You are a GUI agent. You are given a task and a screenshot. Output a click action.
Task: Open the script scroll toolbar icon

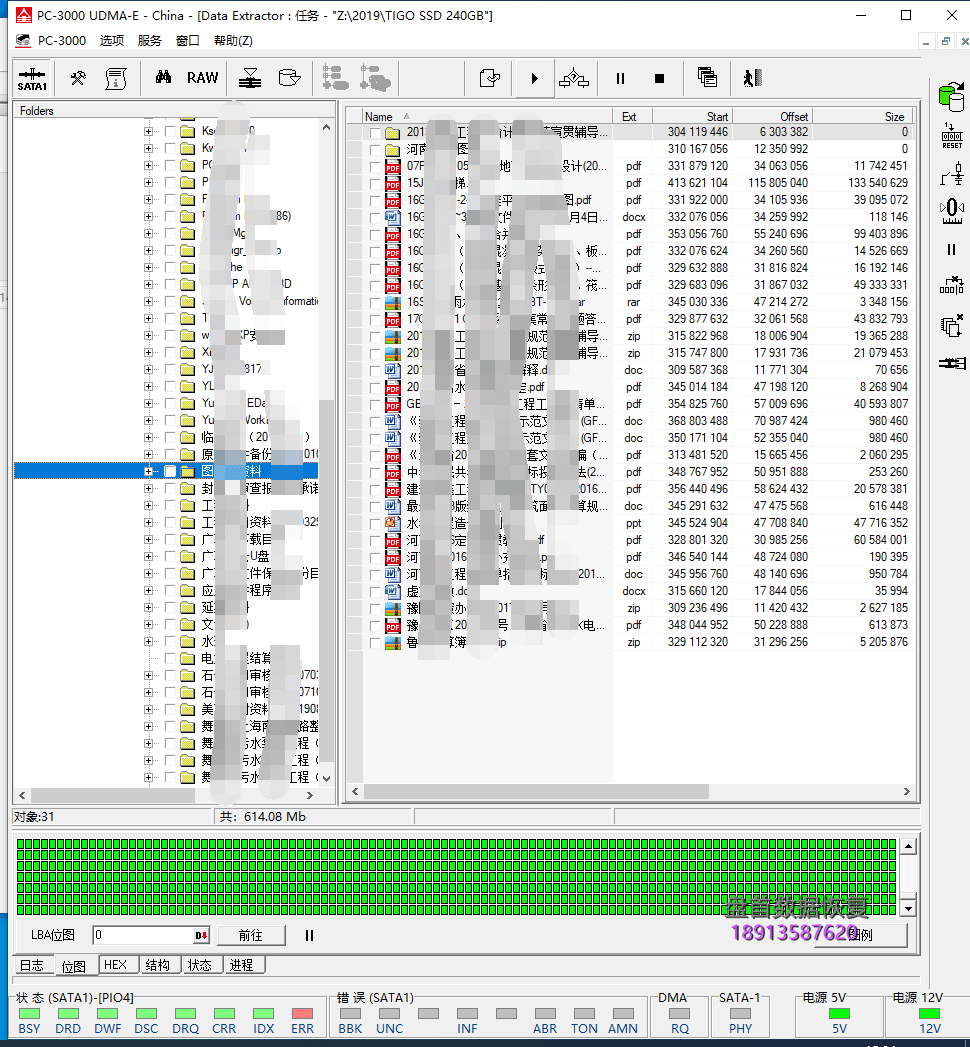coord(116,79)
